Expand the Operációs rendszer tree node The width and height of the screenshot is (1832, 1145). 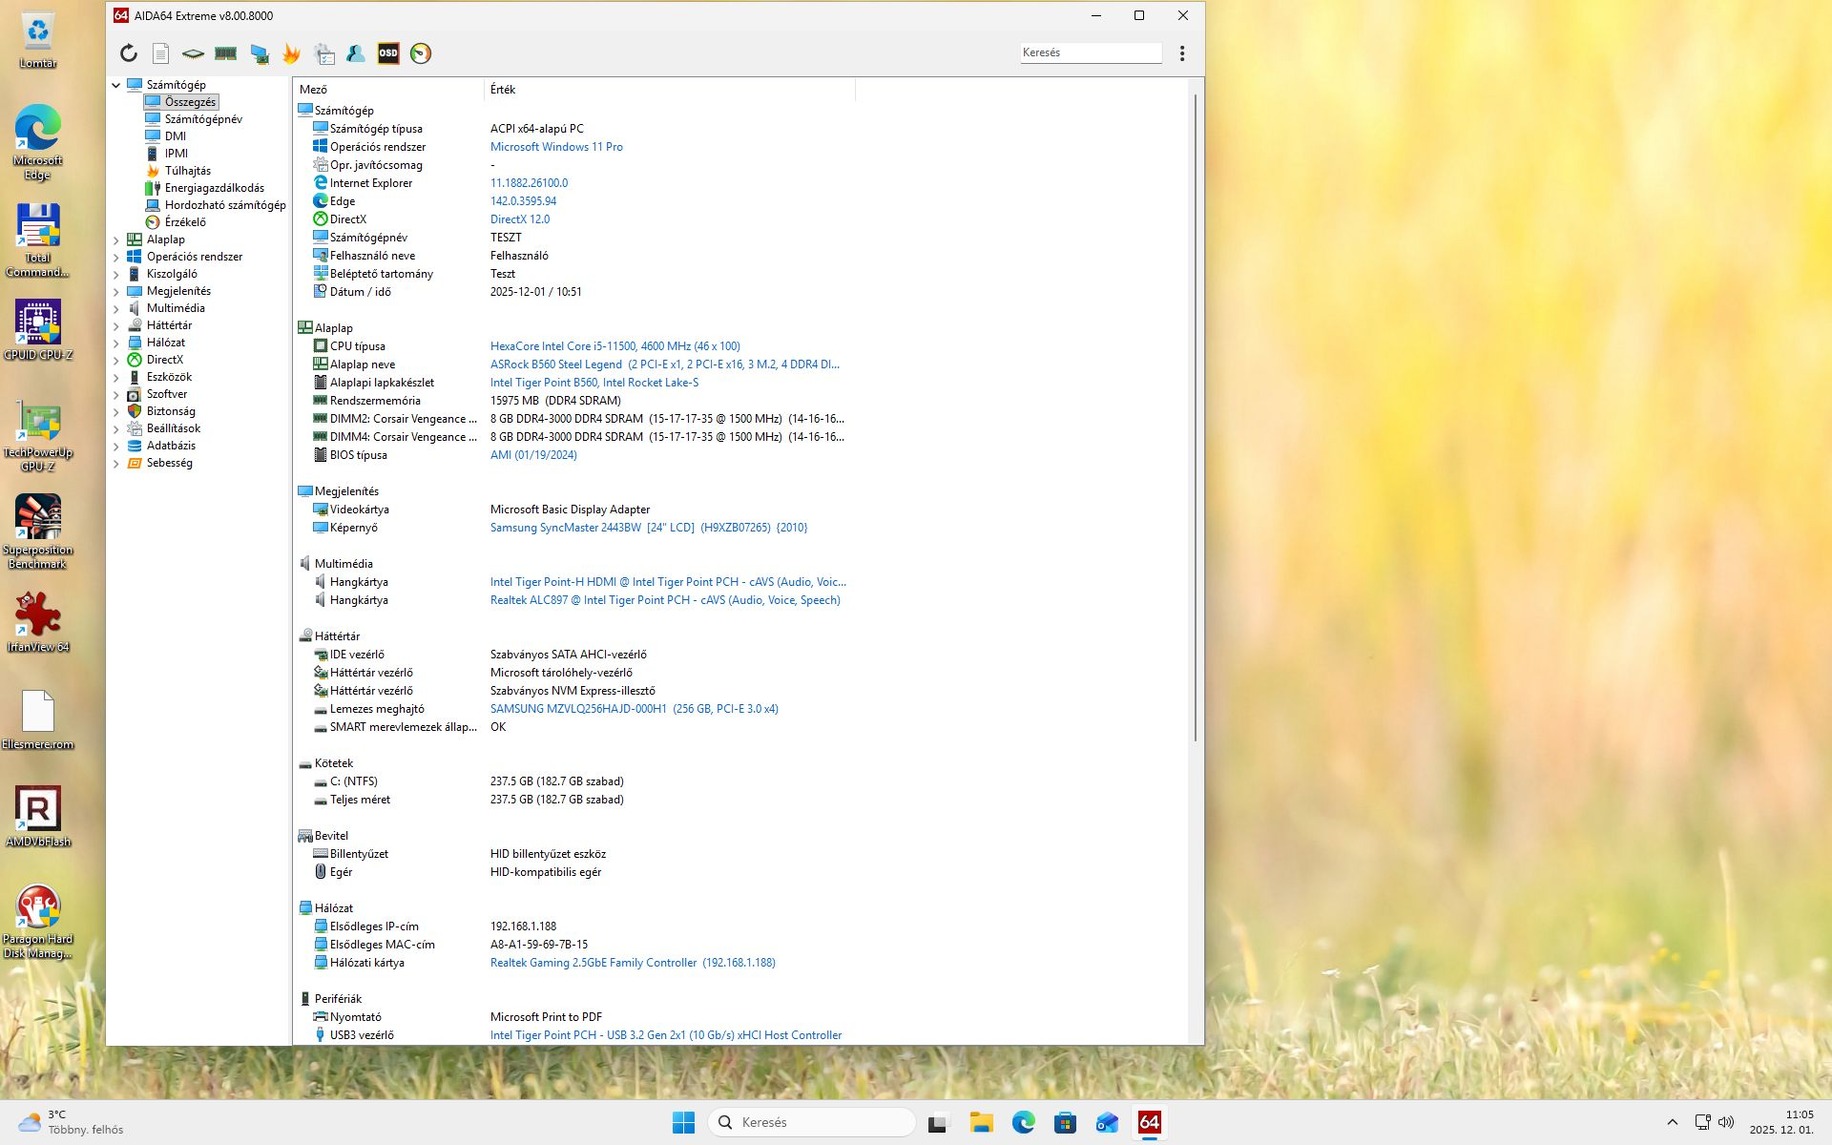[116, 257]
